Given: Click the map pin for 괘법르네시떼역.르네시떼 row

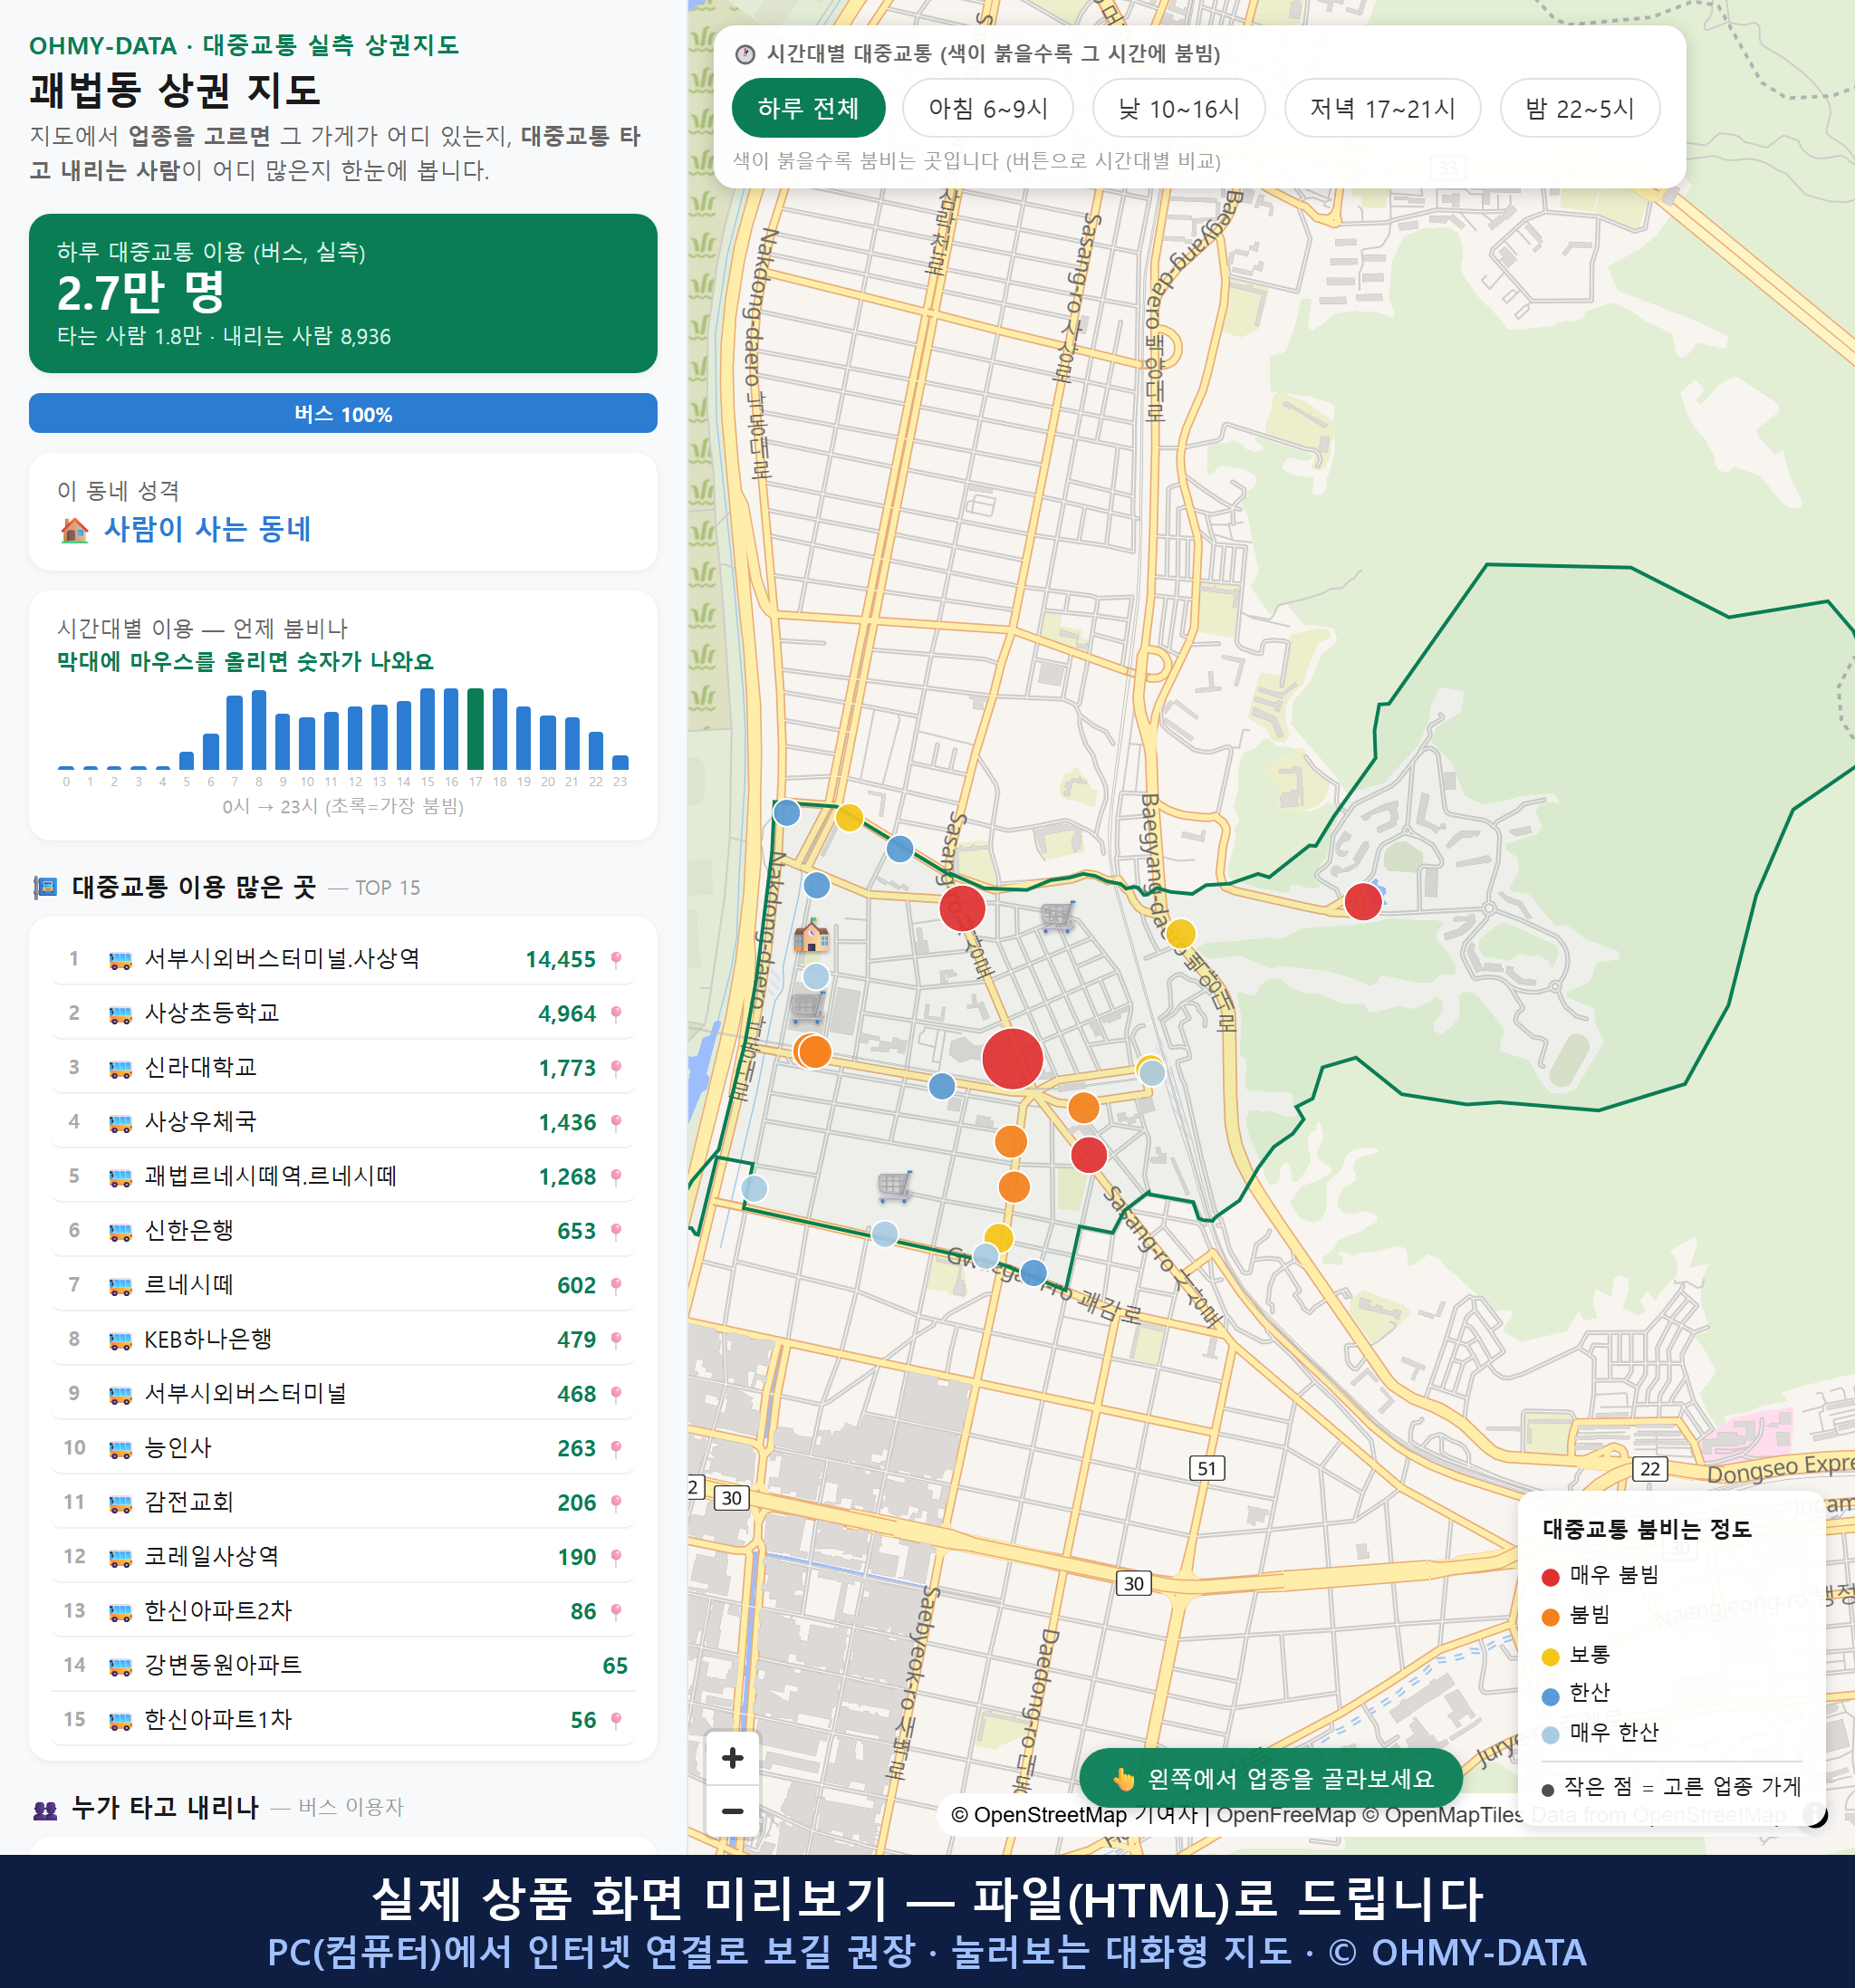Looking at the screenshot, I should tap(616, 1177).
